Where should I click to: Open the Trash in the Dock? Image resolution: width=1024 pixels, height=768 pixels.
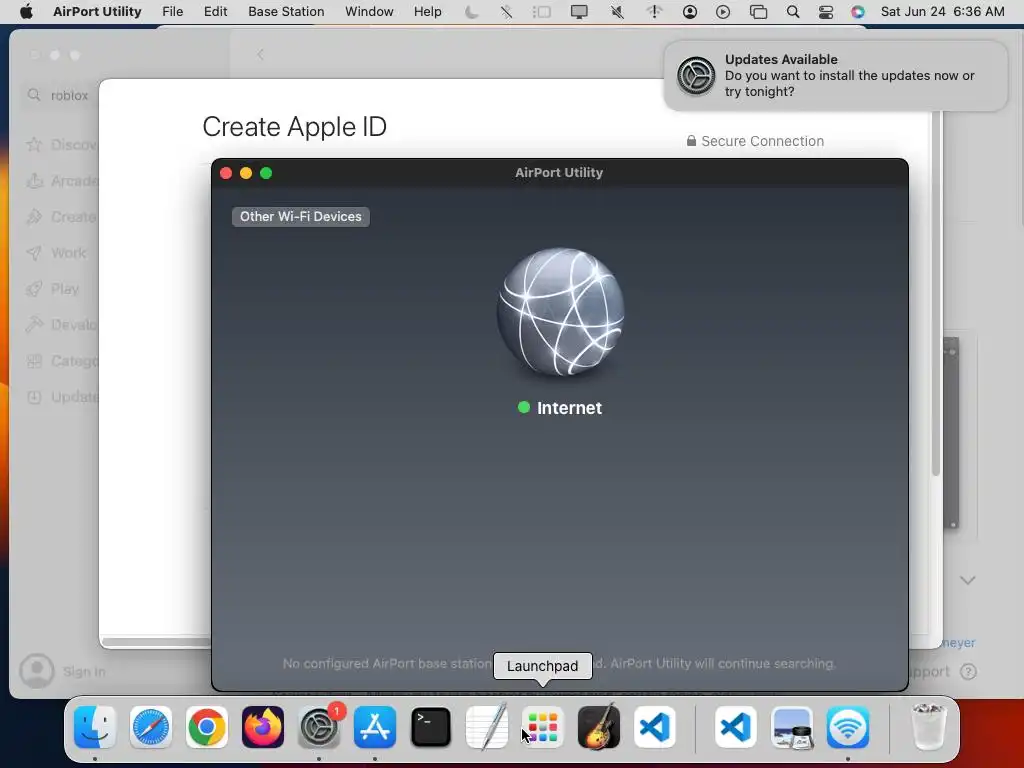click(929, 727)
